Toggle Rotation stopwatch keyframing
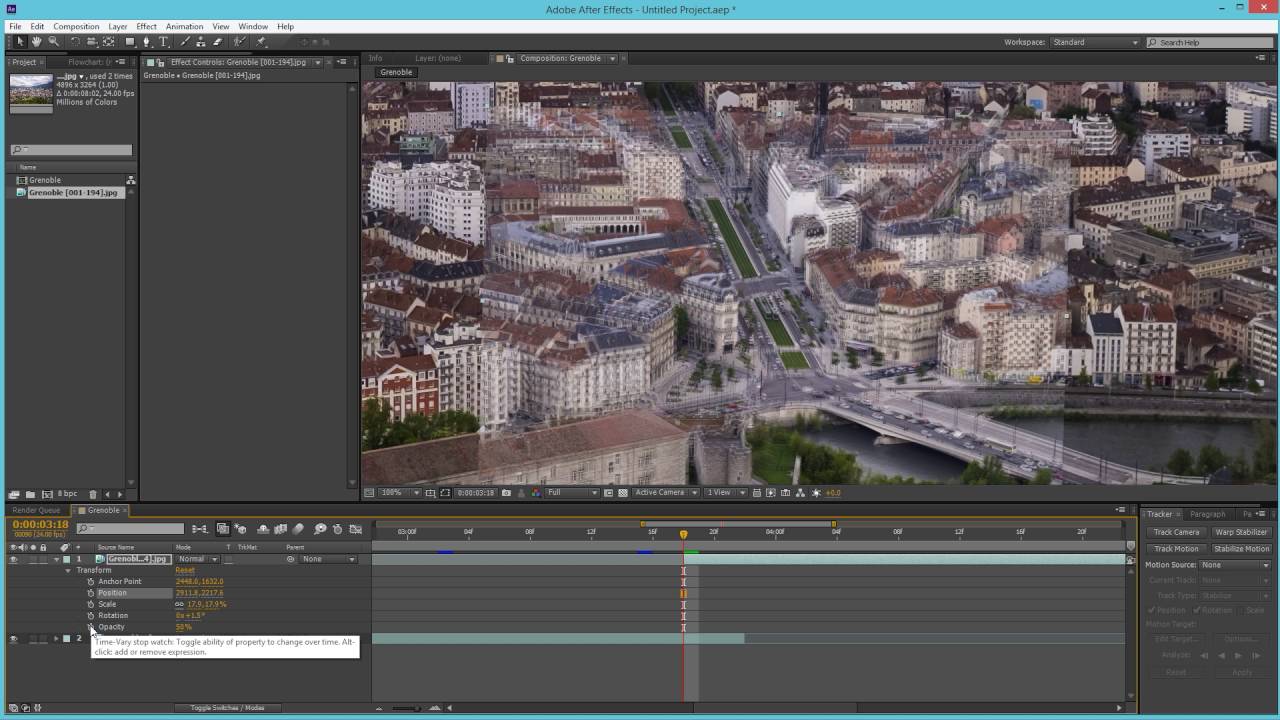 pos(91,616)
